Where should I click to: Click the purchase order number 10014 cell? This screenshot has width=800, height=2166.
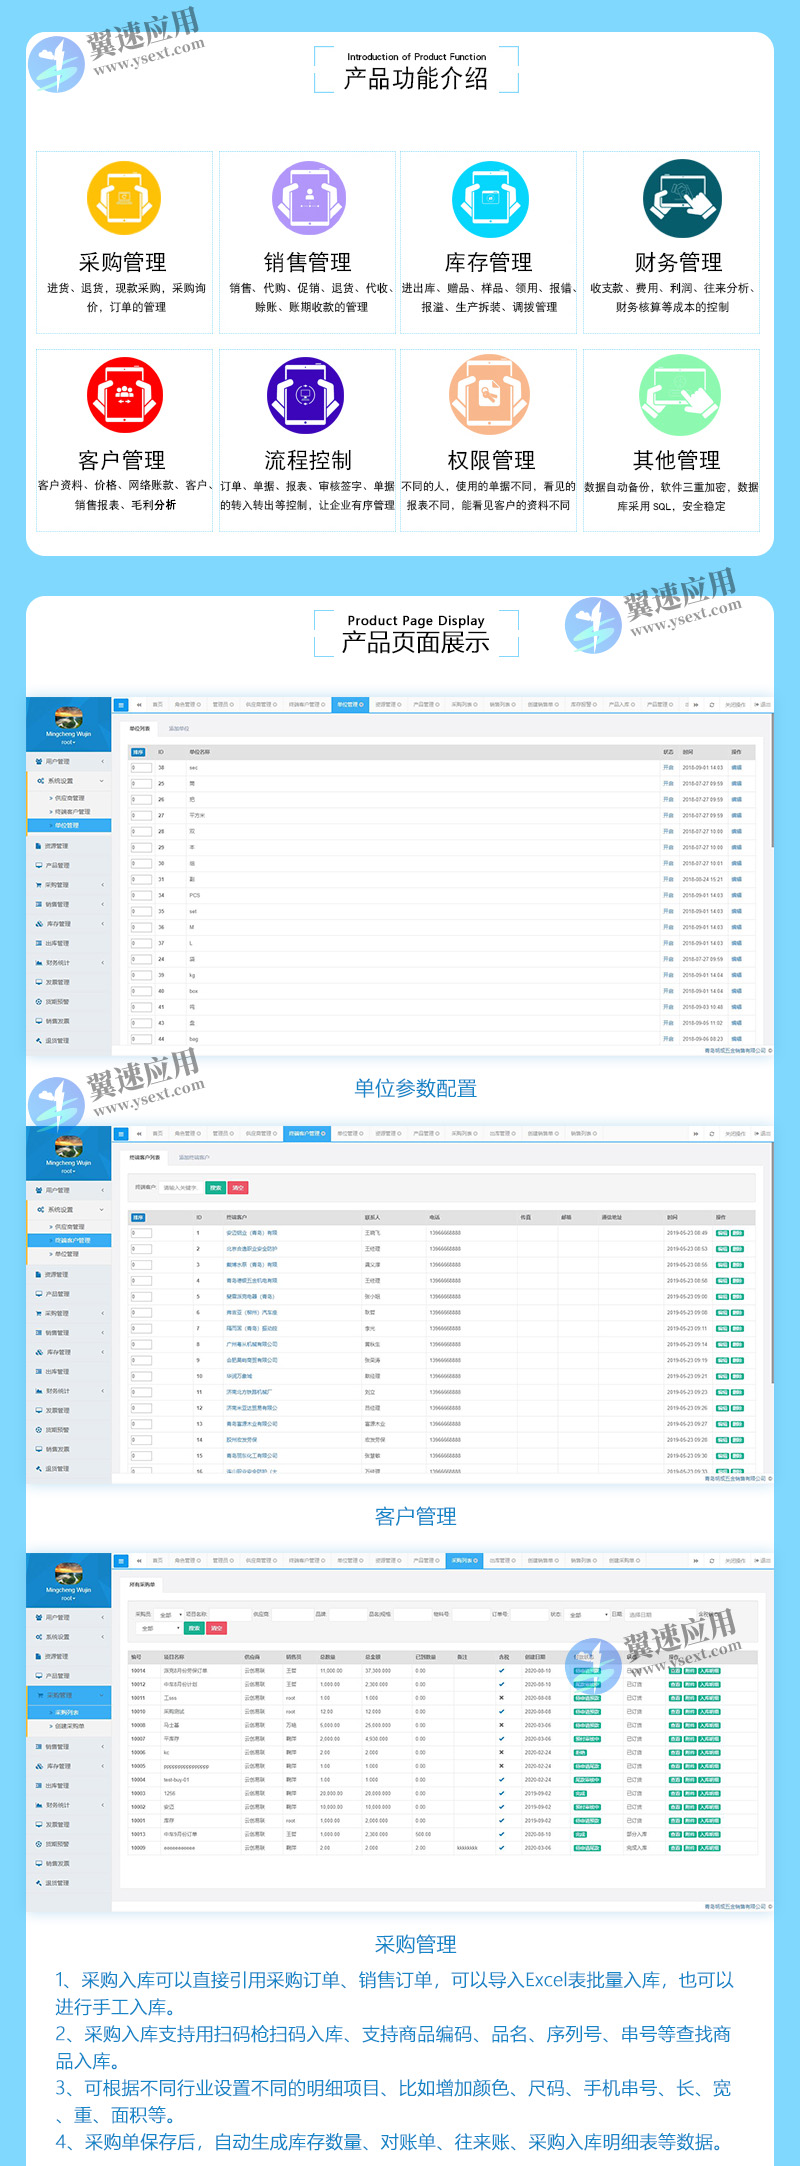pyautogui.click(x=139, y=1670)
